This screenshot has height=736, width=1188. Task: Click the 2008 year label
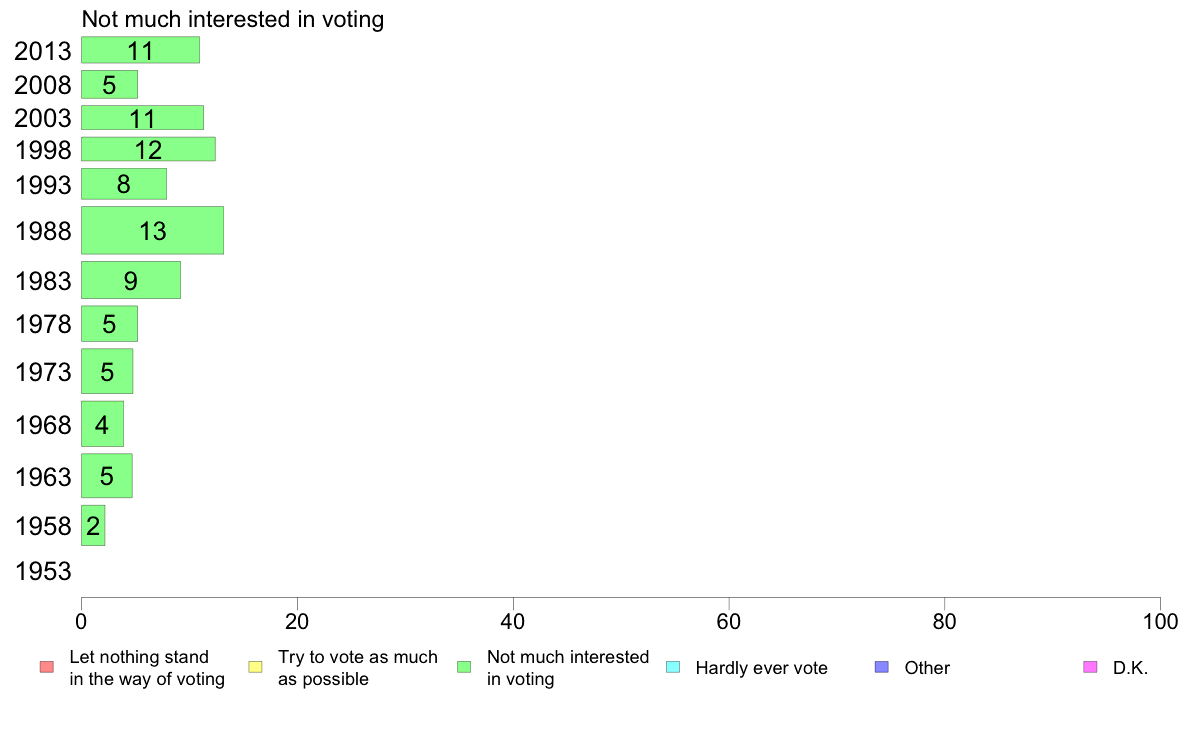coord(43,85)
